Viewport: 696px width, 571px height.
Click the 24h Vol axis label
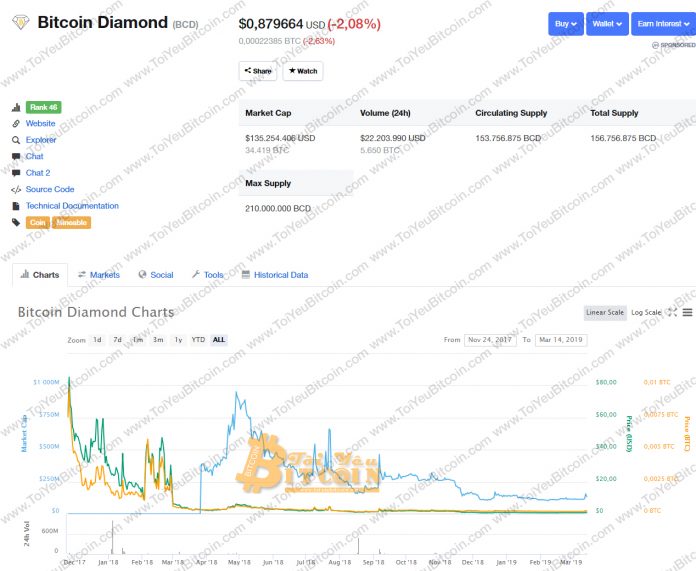pos(26,533)
